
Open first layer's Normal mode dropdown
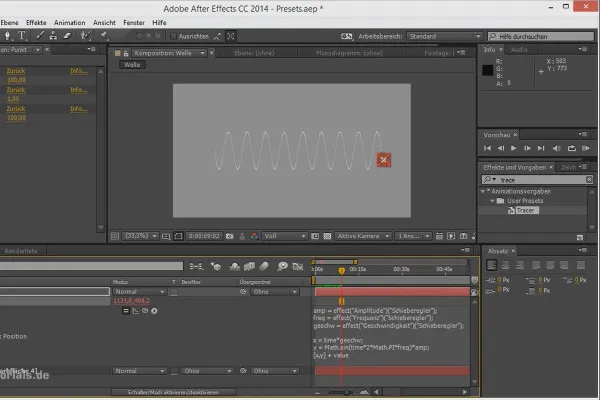(x=139, y=292)
